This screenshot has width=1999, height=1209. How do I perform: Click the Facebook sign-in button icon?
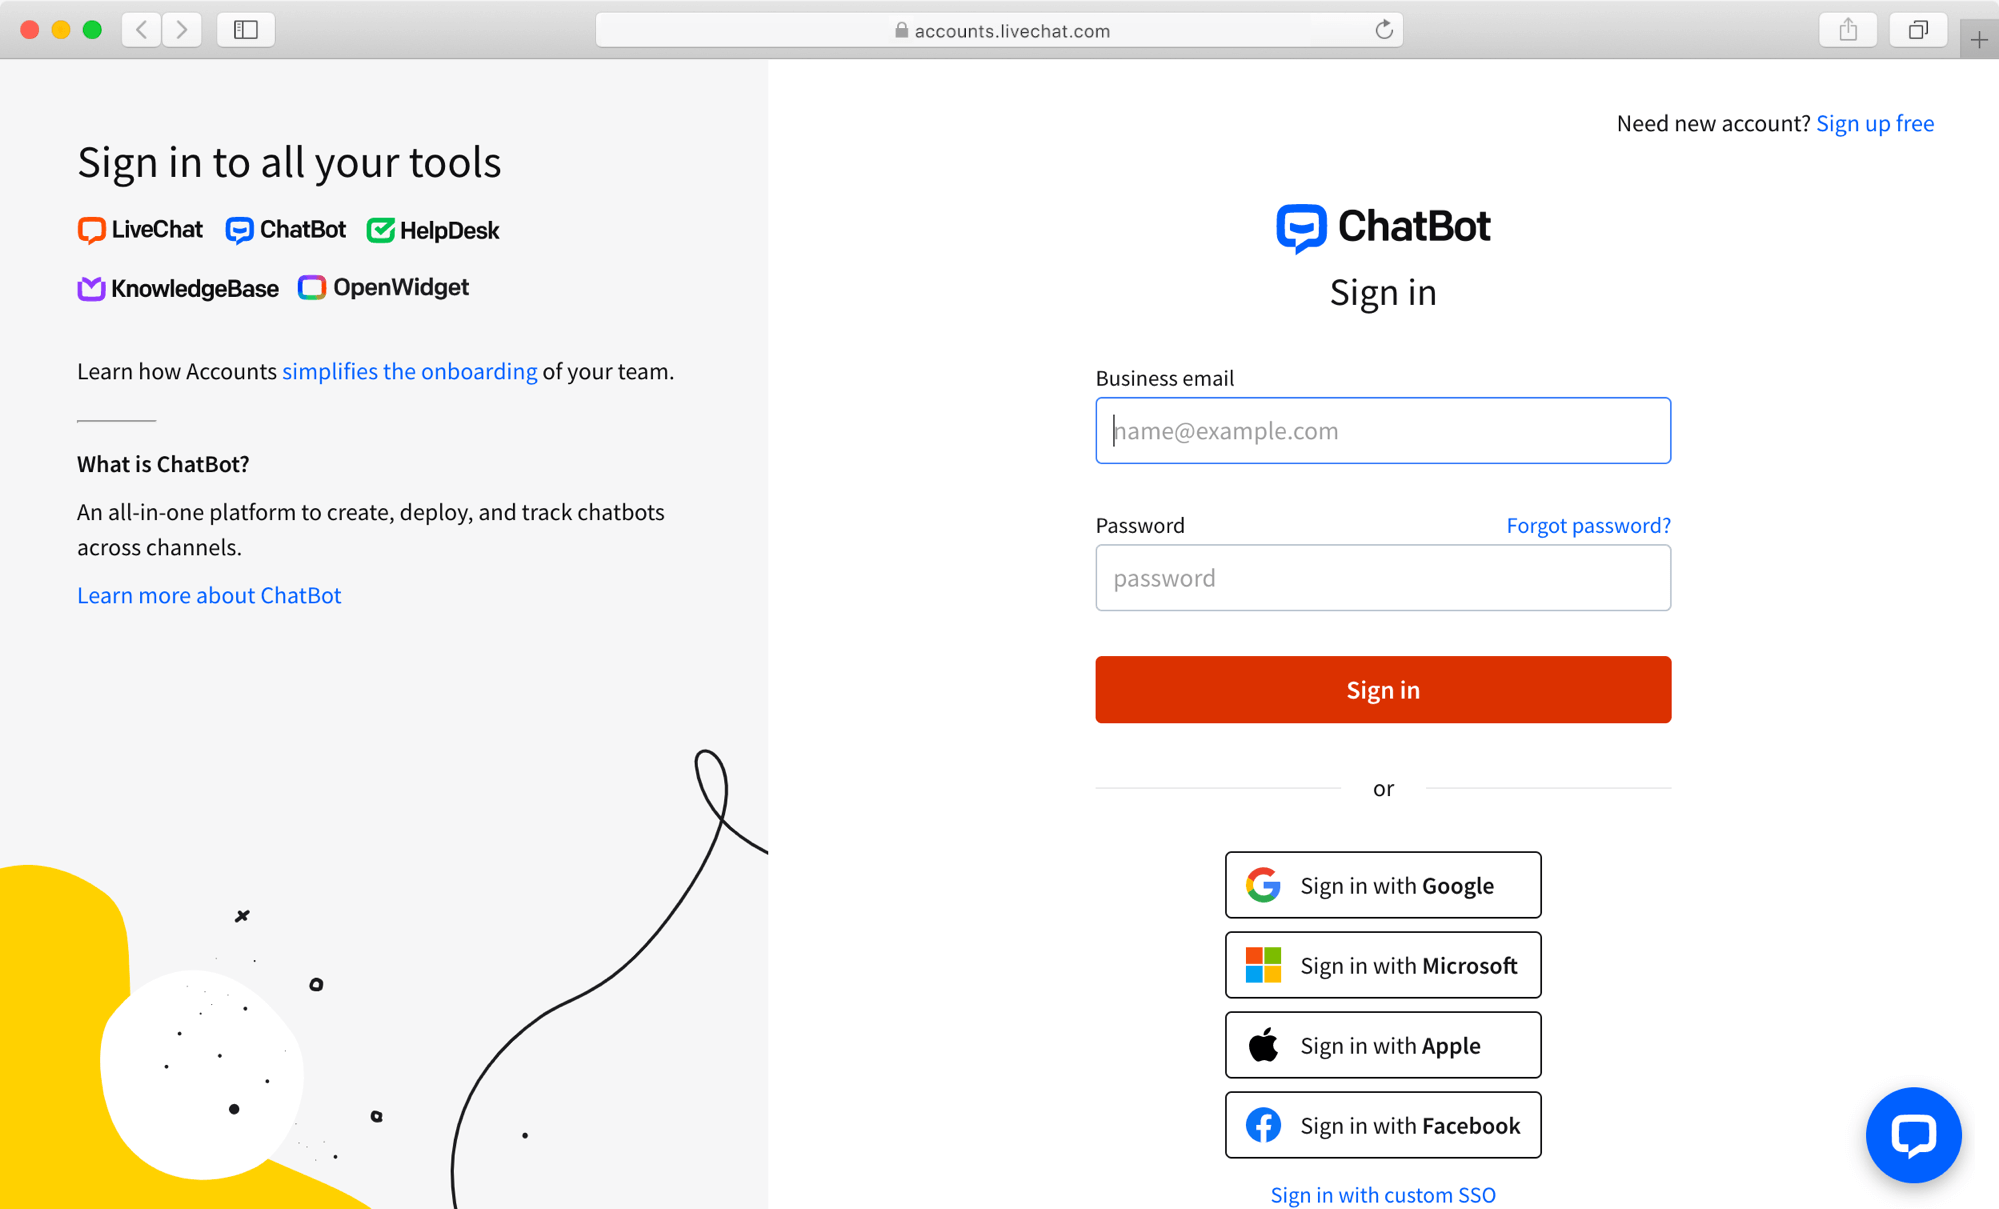pos(1261,1126)
